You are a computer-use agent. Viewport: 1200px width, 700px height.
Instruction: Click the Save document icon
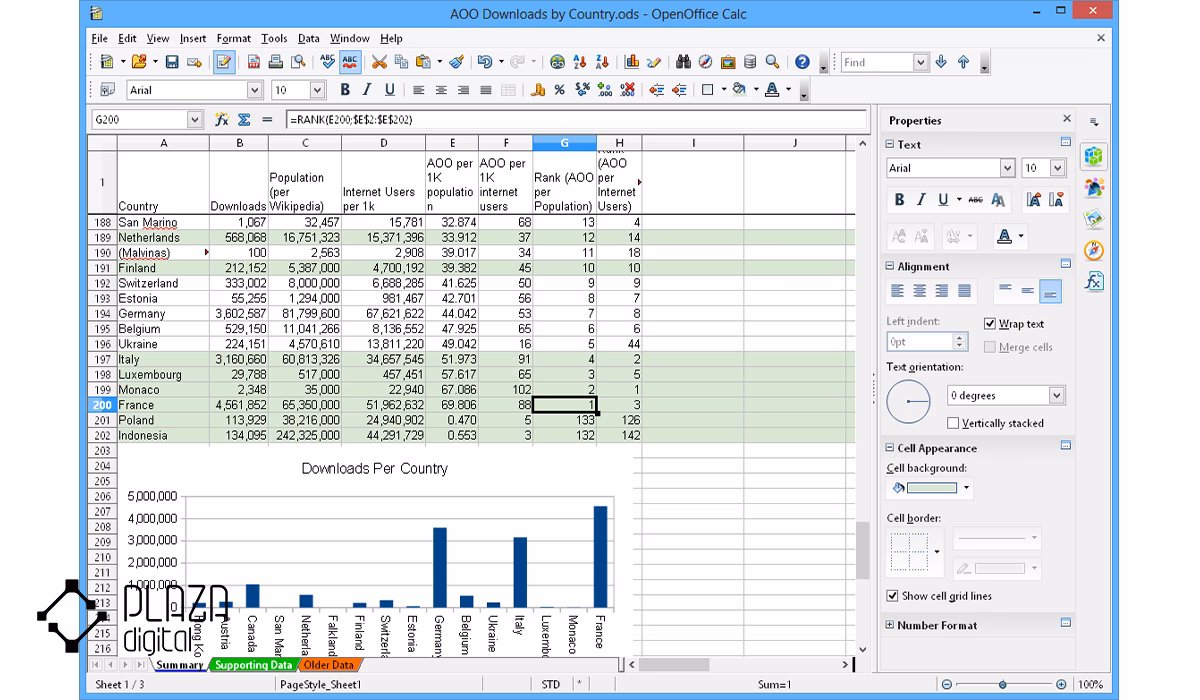[172, 62]
